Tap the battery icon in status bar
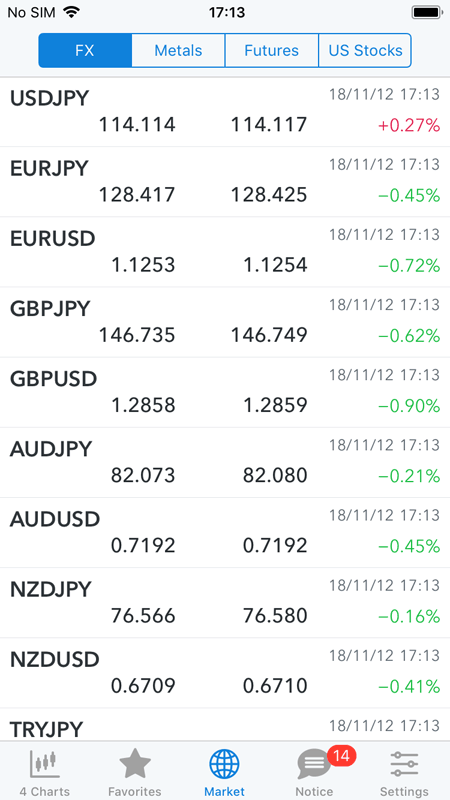This screenshot has height=800, width=450. click(x=426, y=12)
